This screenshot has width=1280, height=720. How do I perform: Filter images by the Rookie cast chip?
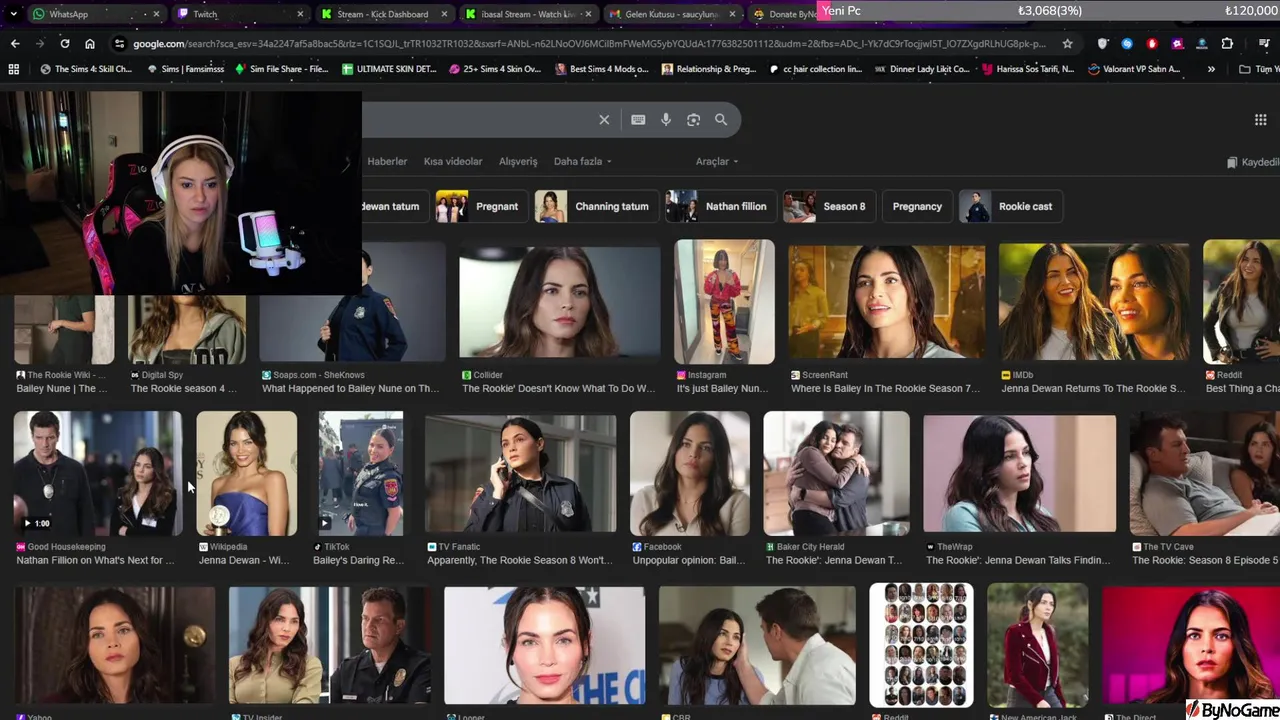coord(1010,206)
